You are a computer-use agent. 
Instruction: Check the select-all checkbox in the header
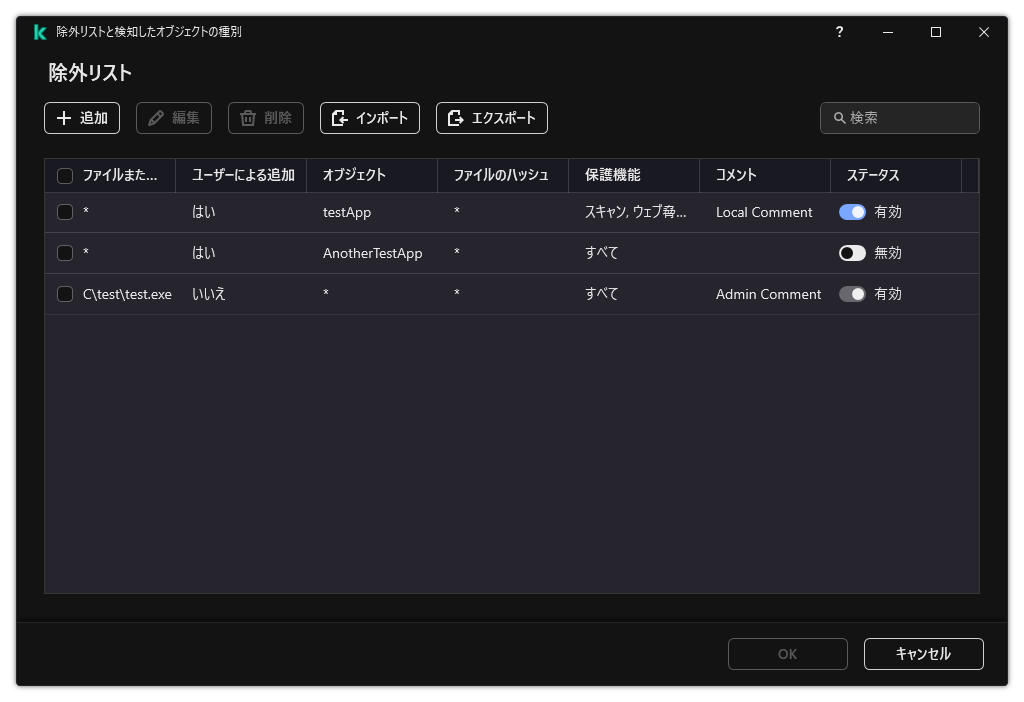coord(65,175)
